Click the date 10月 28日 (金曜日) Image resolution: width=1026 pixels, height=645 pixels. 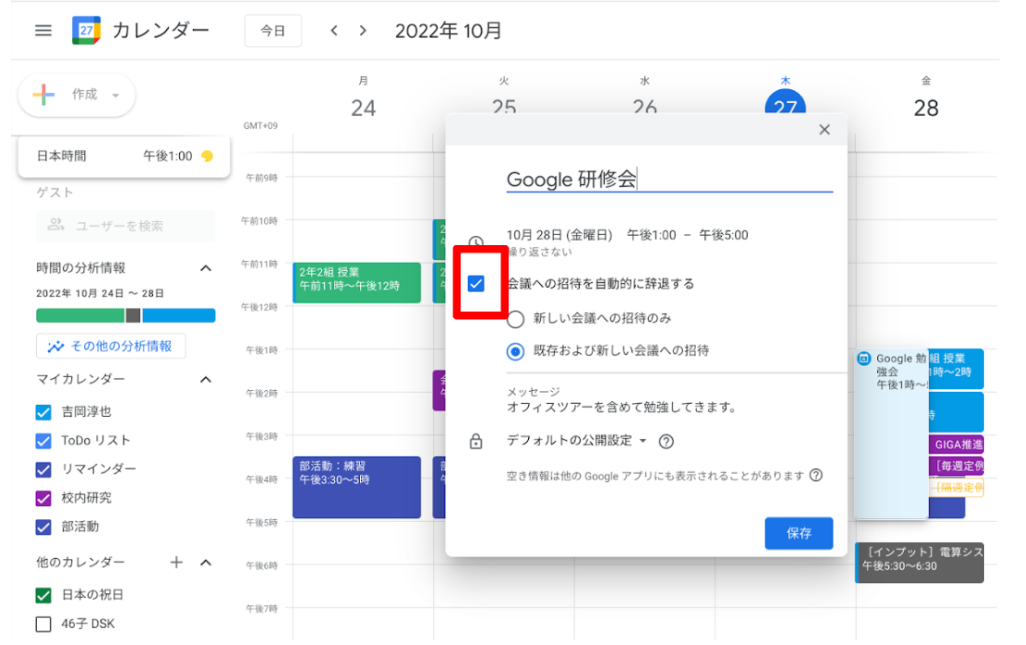click(559, 235)
